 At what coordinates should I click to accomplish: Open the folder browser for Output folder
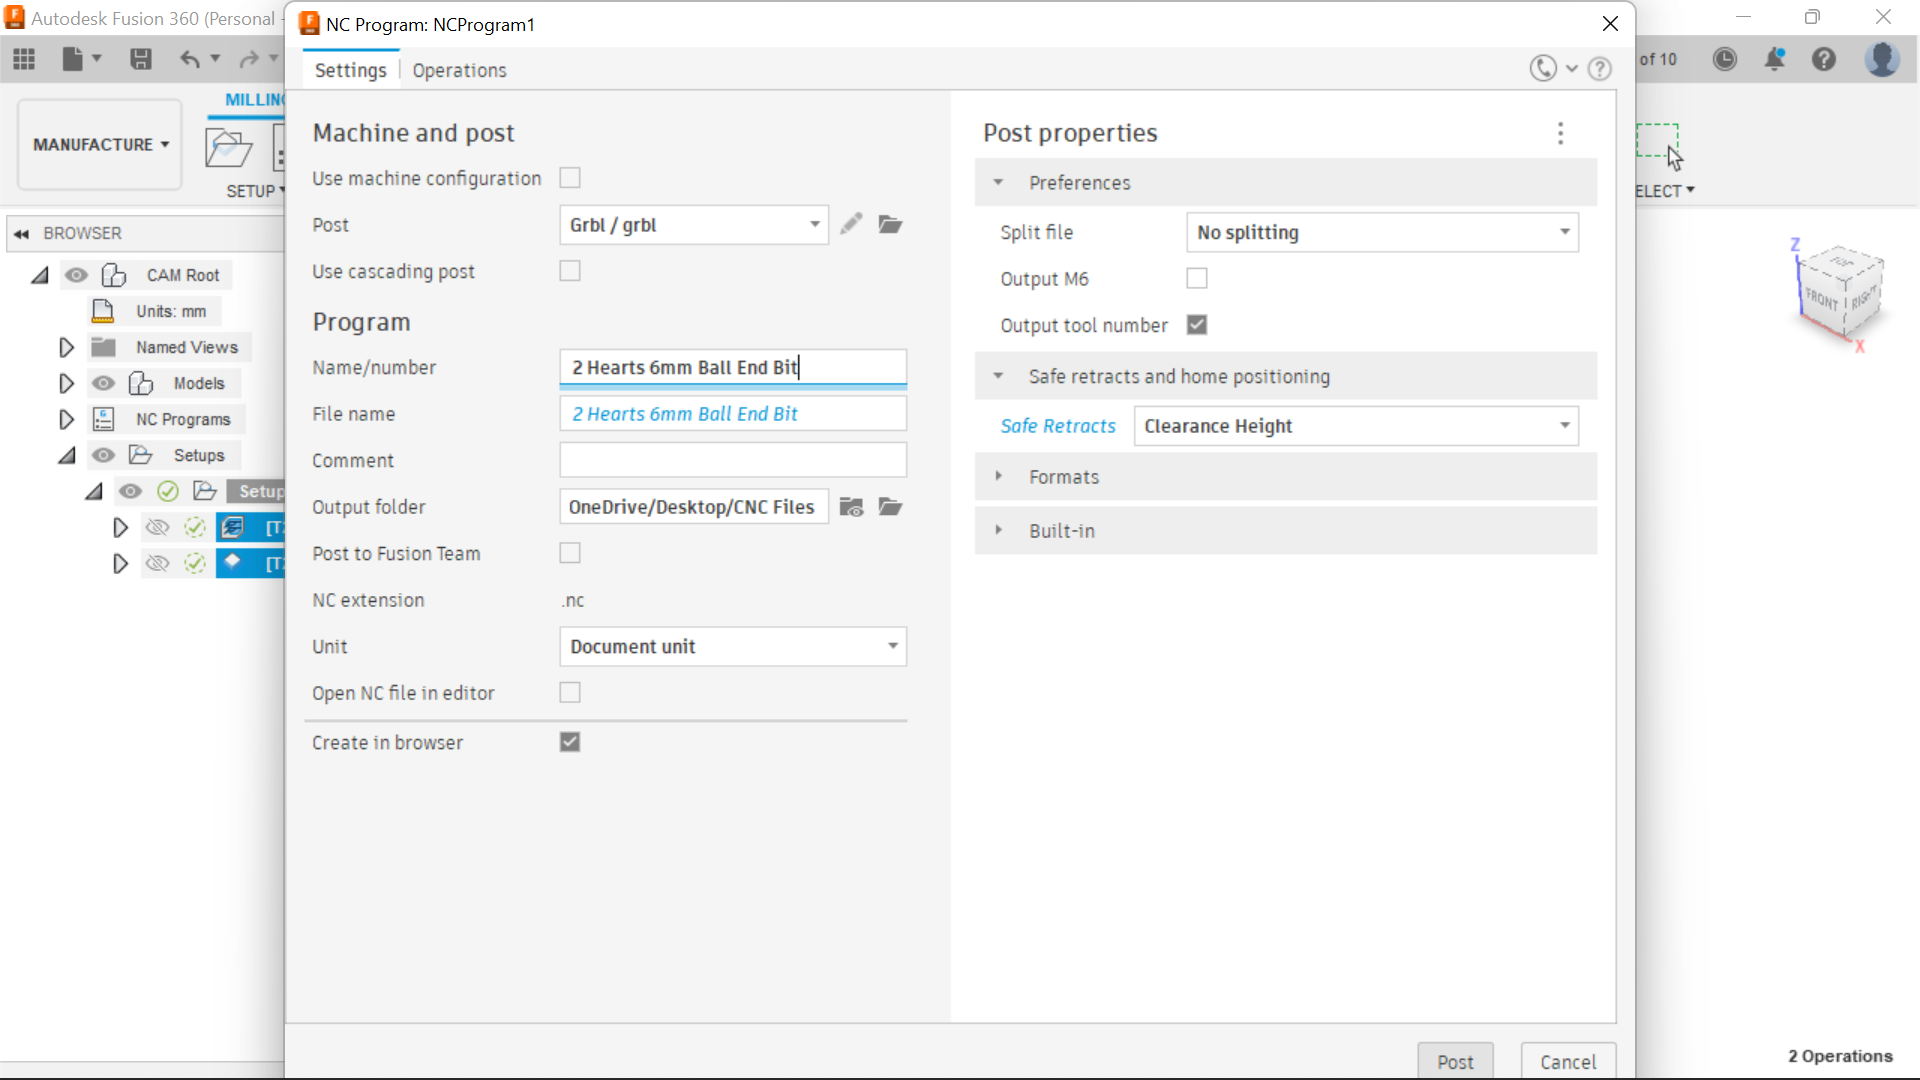pyautogui.click(x=890, y=507)
